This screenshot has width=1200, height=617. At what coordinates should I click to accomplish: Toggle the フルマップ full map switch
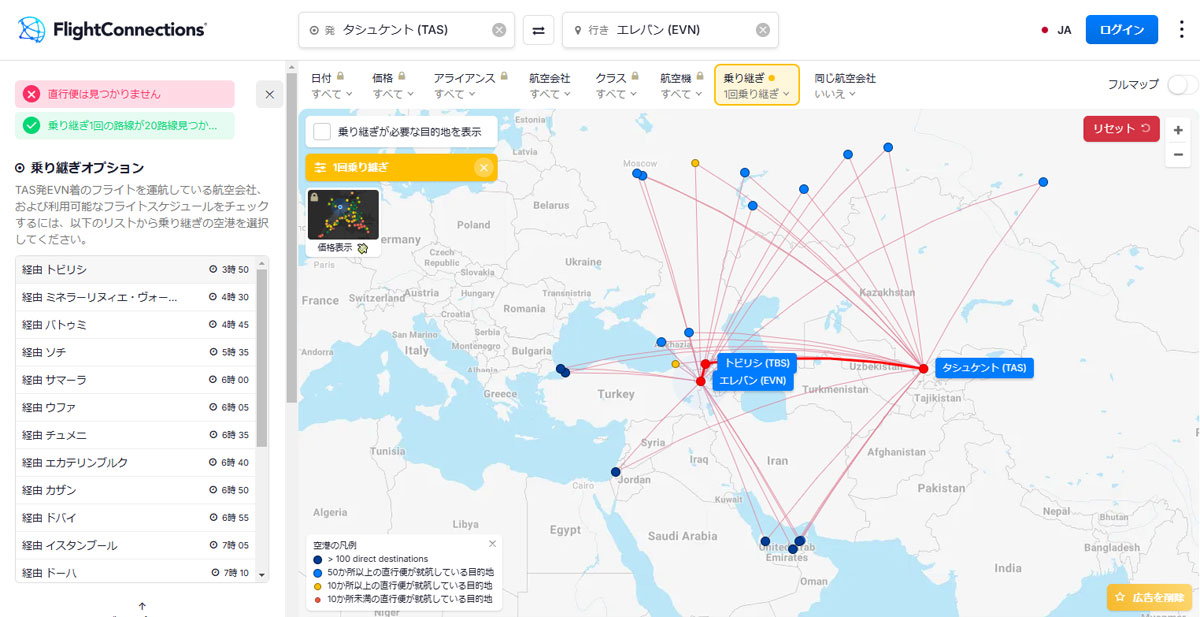pyautogui.click(x=1182, y=85)
